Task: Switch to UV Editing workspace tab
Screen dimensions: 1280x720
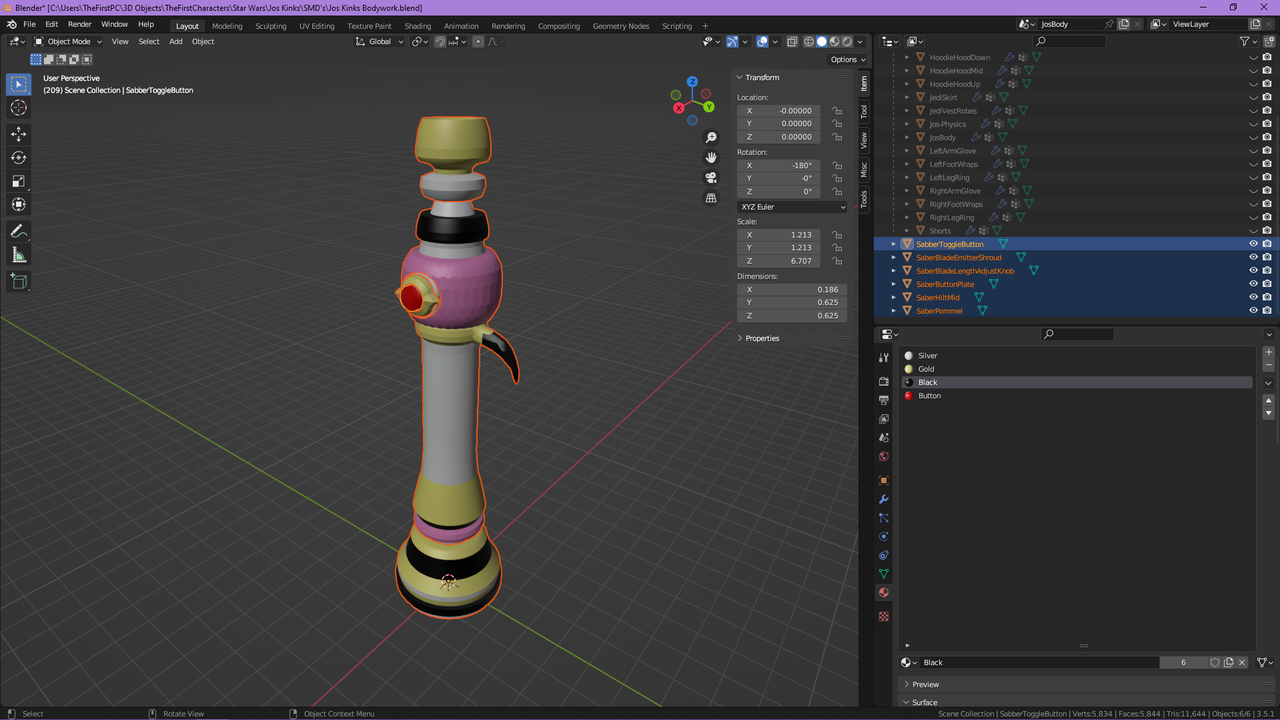Action: (x=317, y=26)
